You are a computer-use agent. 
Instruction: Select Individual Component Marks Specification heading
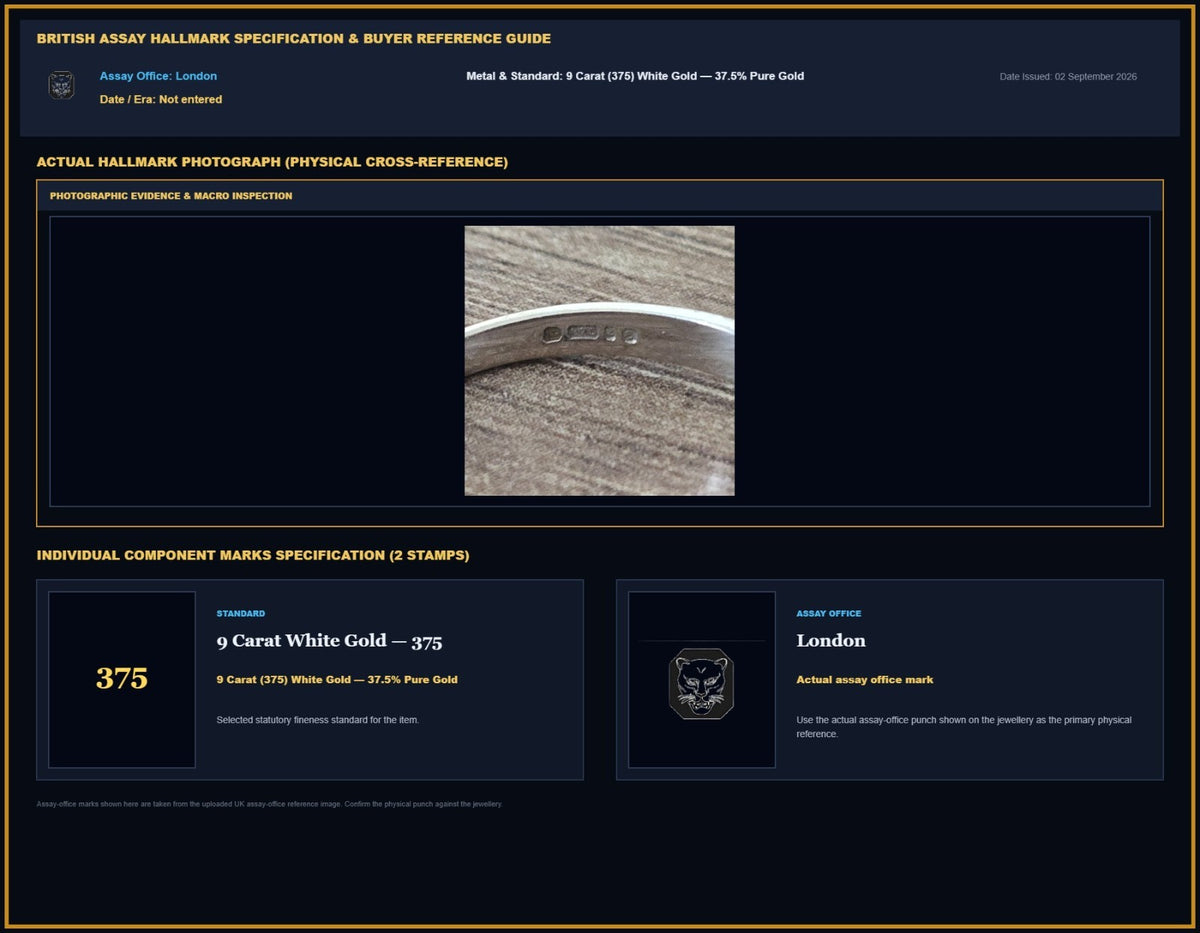click(x=253, y=555)
